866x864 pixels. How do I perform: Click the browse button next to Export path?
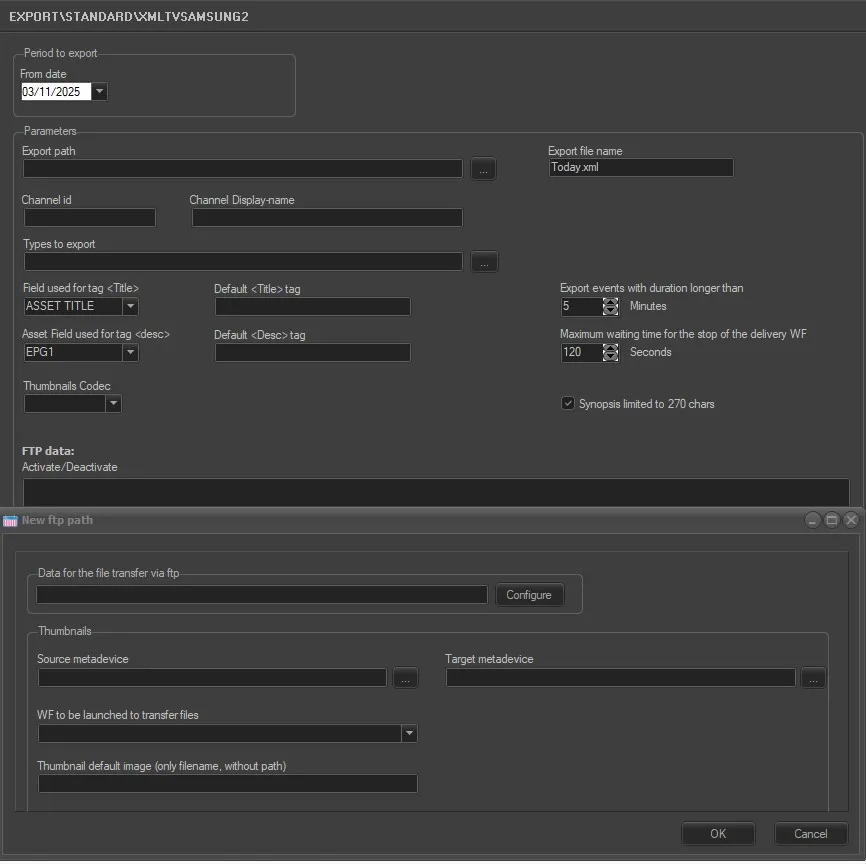tap(483, 170)
